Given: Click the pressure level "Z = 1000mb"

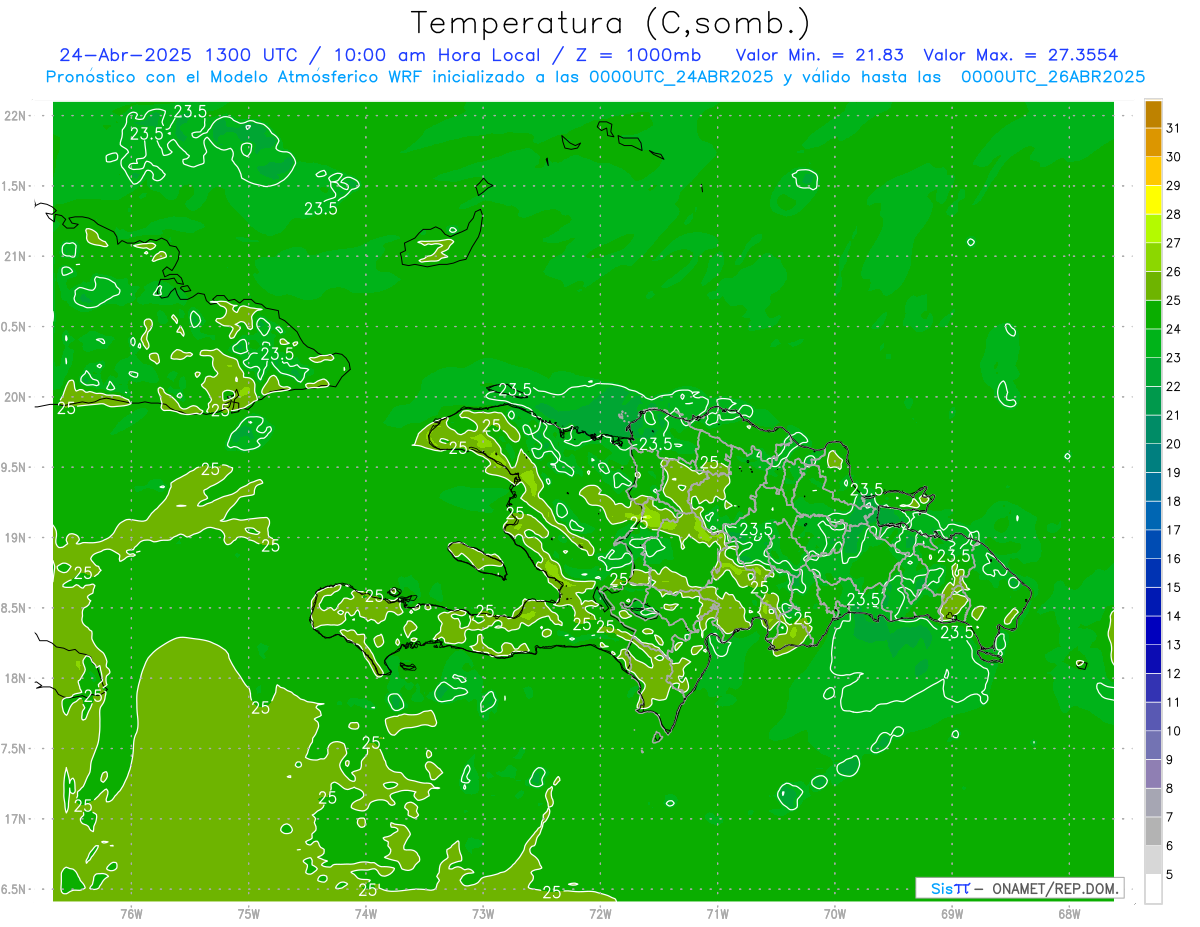Looking at the screenshot, I should pyautogui.click(x=632, y=55).
